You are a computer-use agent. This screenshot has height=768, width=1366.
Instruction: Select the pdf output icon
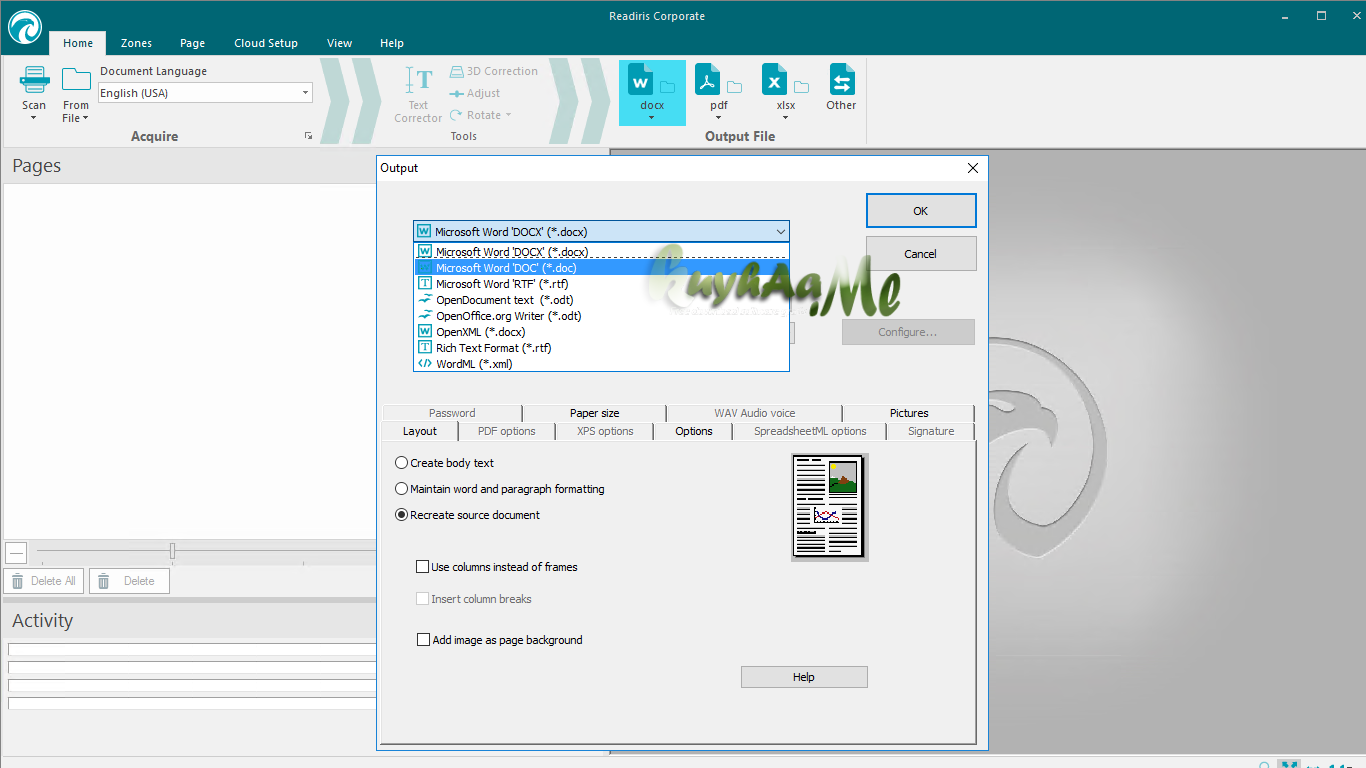point(708,80)
